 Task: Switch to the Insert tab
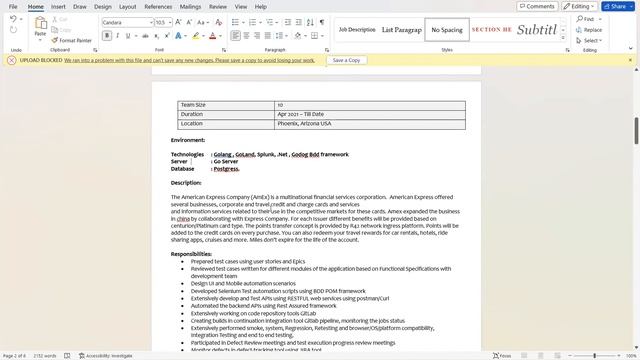click(58, 7)
